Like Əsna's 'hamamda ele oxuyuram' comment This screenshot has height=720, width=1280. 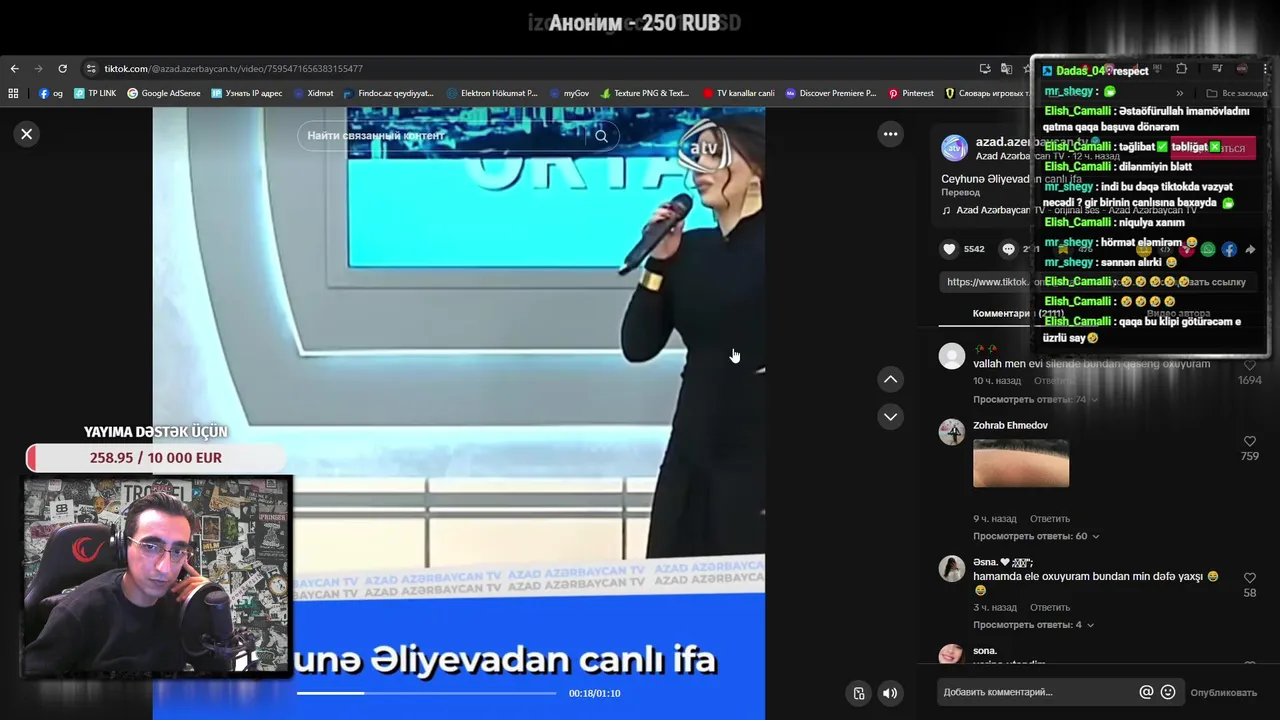pos(1249,578)
